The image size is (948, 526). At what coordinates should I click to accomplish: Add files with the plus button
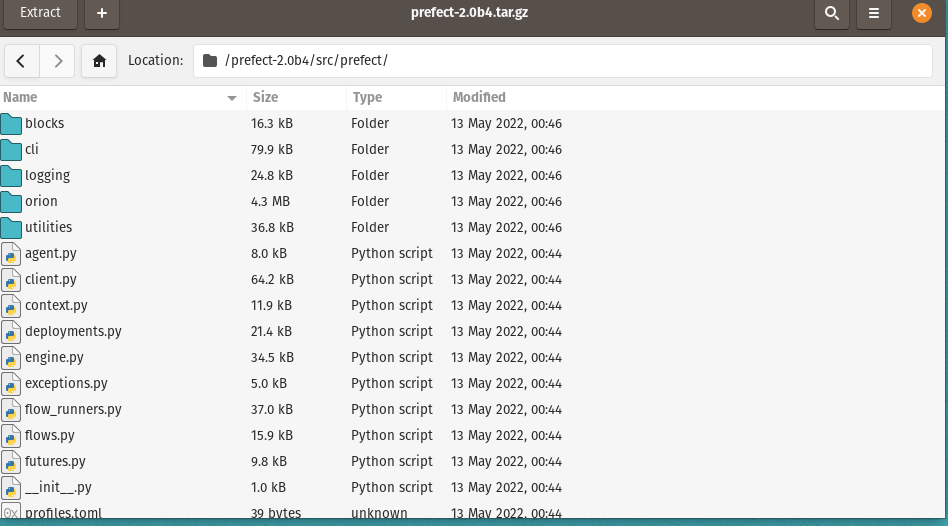tap(102, 13)
